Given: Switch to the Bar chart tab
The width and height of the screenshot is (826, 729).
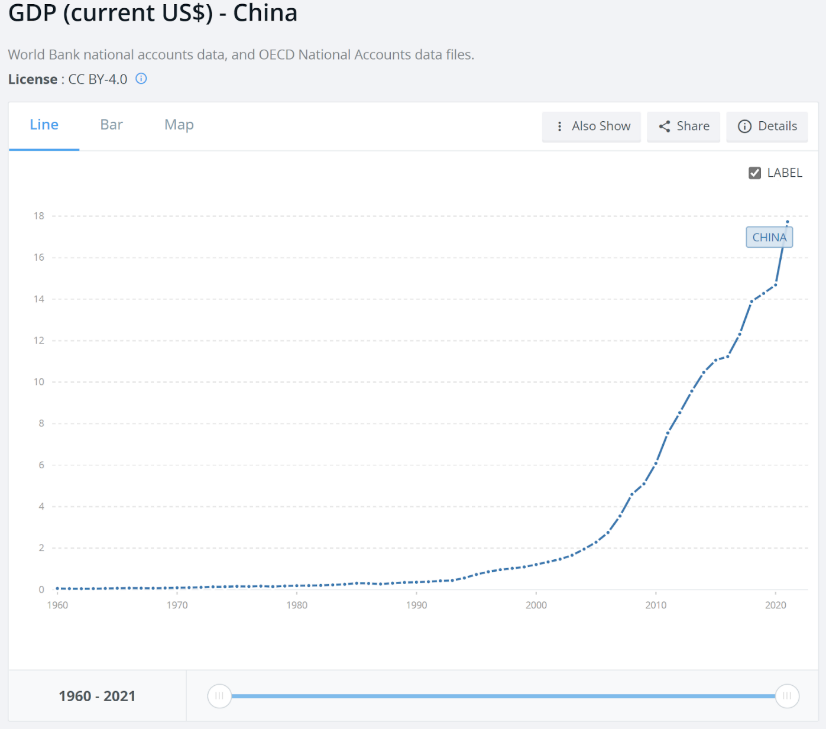Looking at the screenshot, I should pos(111,125).
